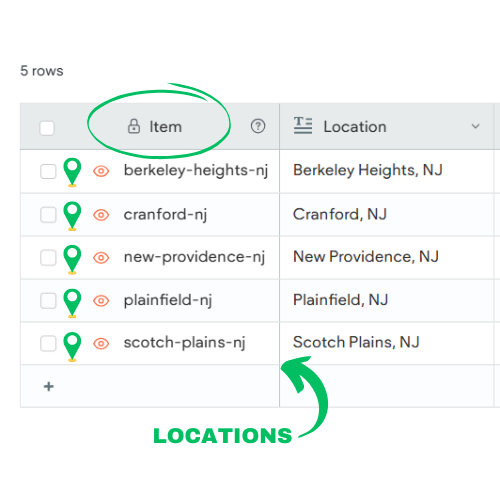This screenshot has width=500, height=500.
Task: Click the Cranford, NJ location cell
Action: click(386, 215)
